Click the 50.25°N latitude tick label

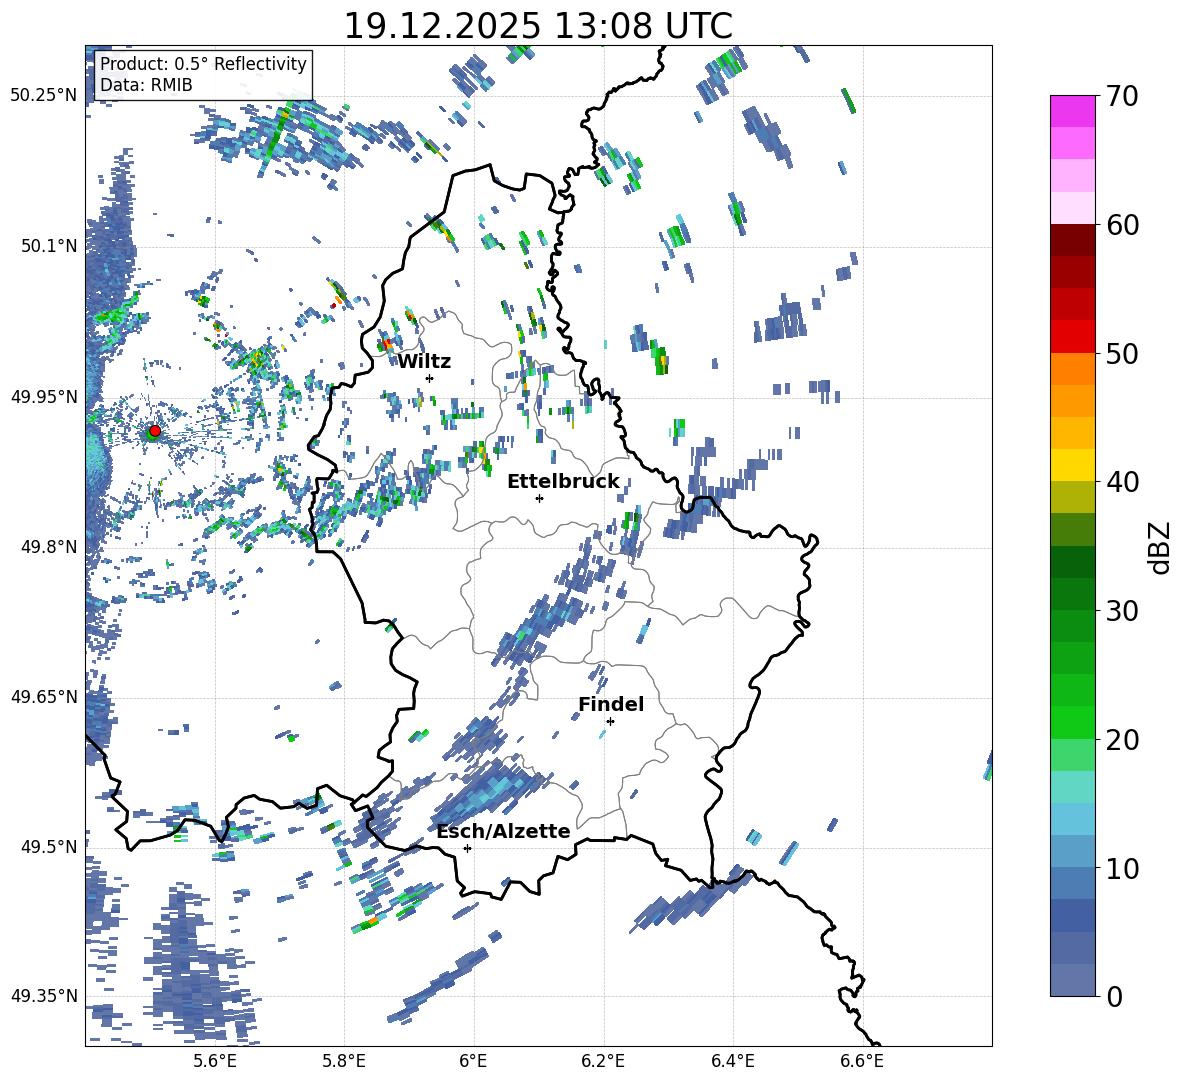tap(43, 95)
